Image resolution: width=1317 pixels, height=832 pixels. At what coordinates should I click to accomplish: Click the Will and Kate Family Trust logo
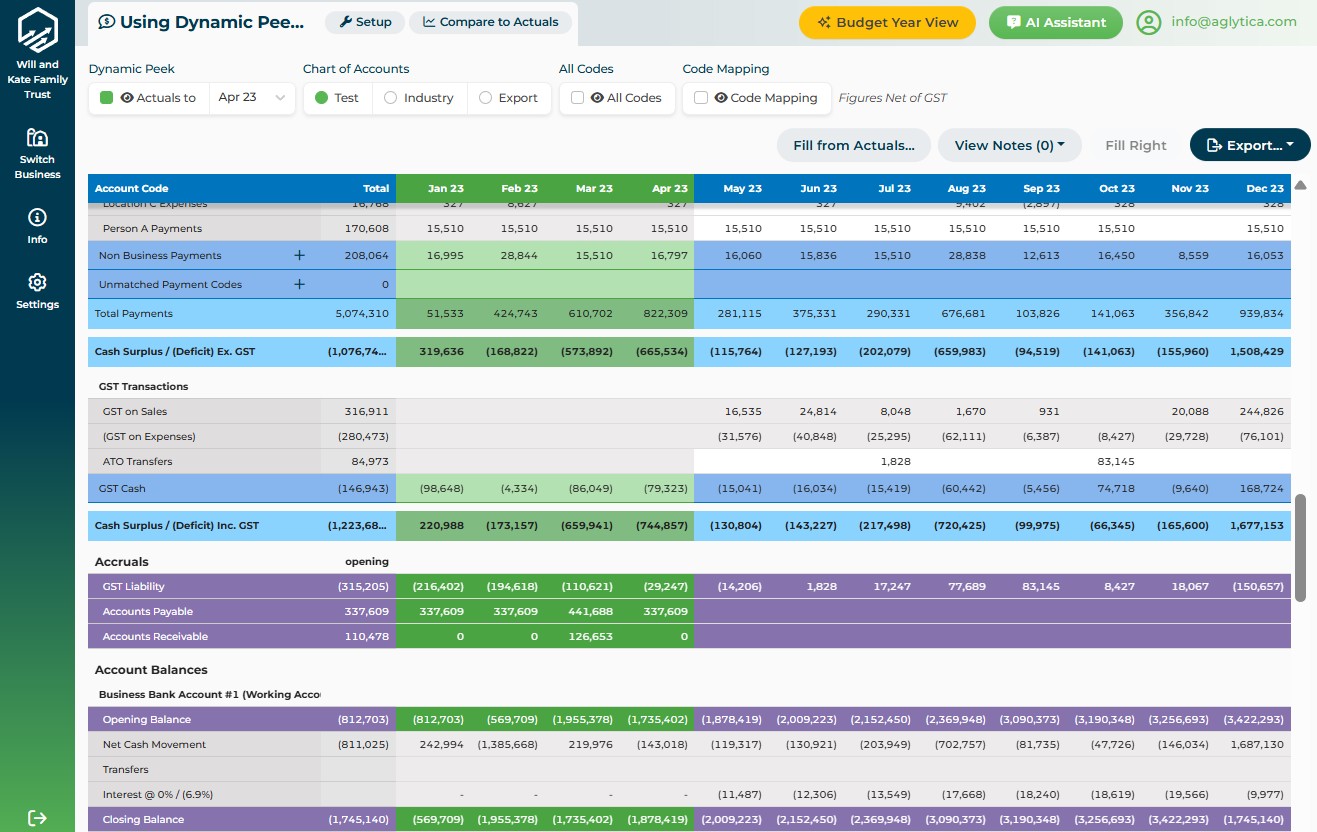(37, 30)
